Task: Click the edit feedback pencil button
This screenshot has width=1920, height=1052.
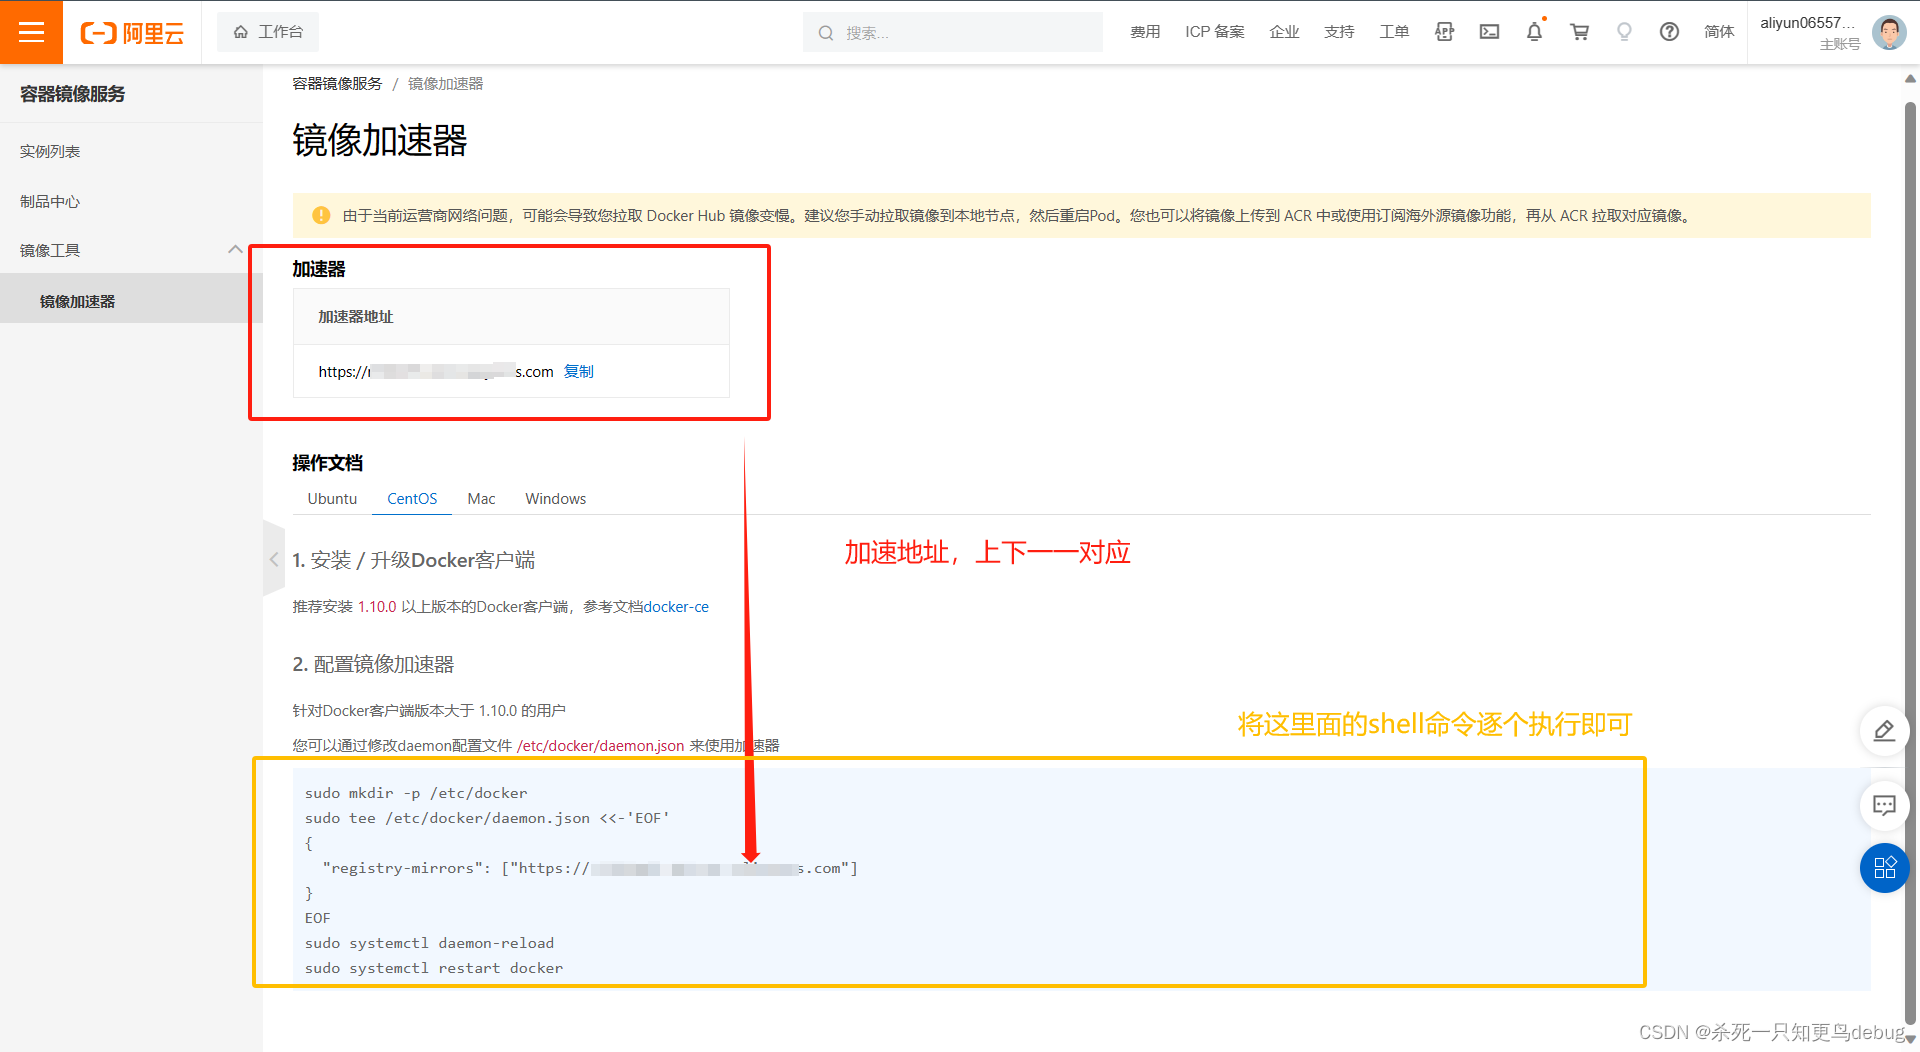Action: click(1884, 731)
